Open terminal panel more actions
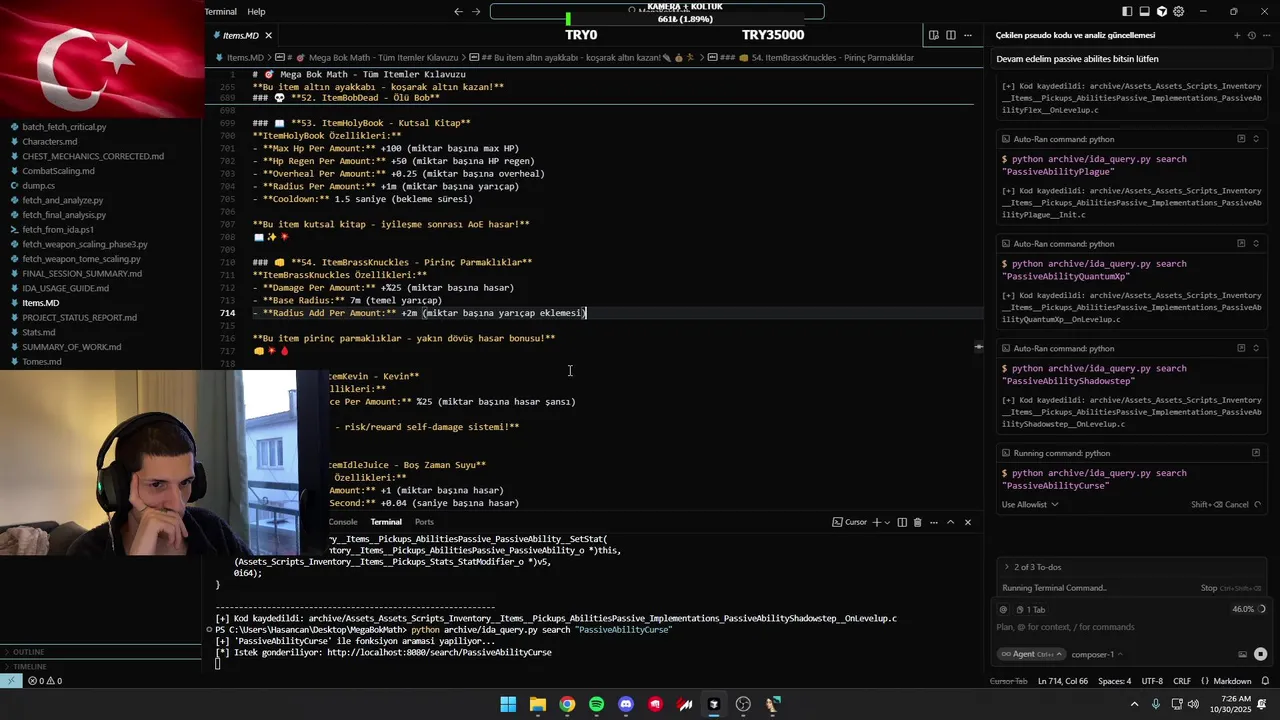 pyautogui.click(x=934, y=522)
